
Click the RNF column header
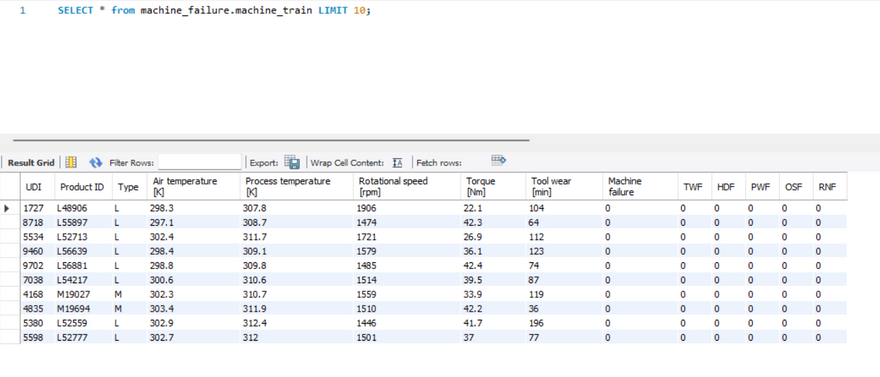829,187
